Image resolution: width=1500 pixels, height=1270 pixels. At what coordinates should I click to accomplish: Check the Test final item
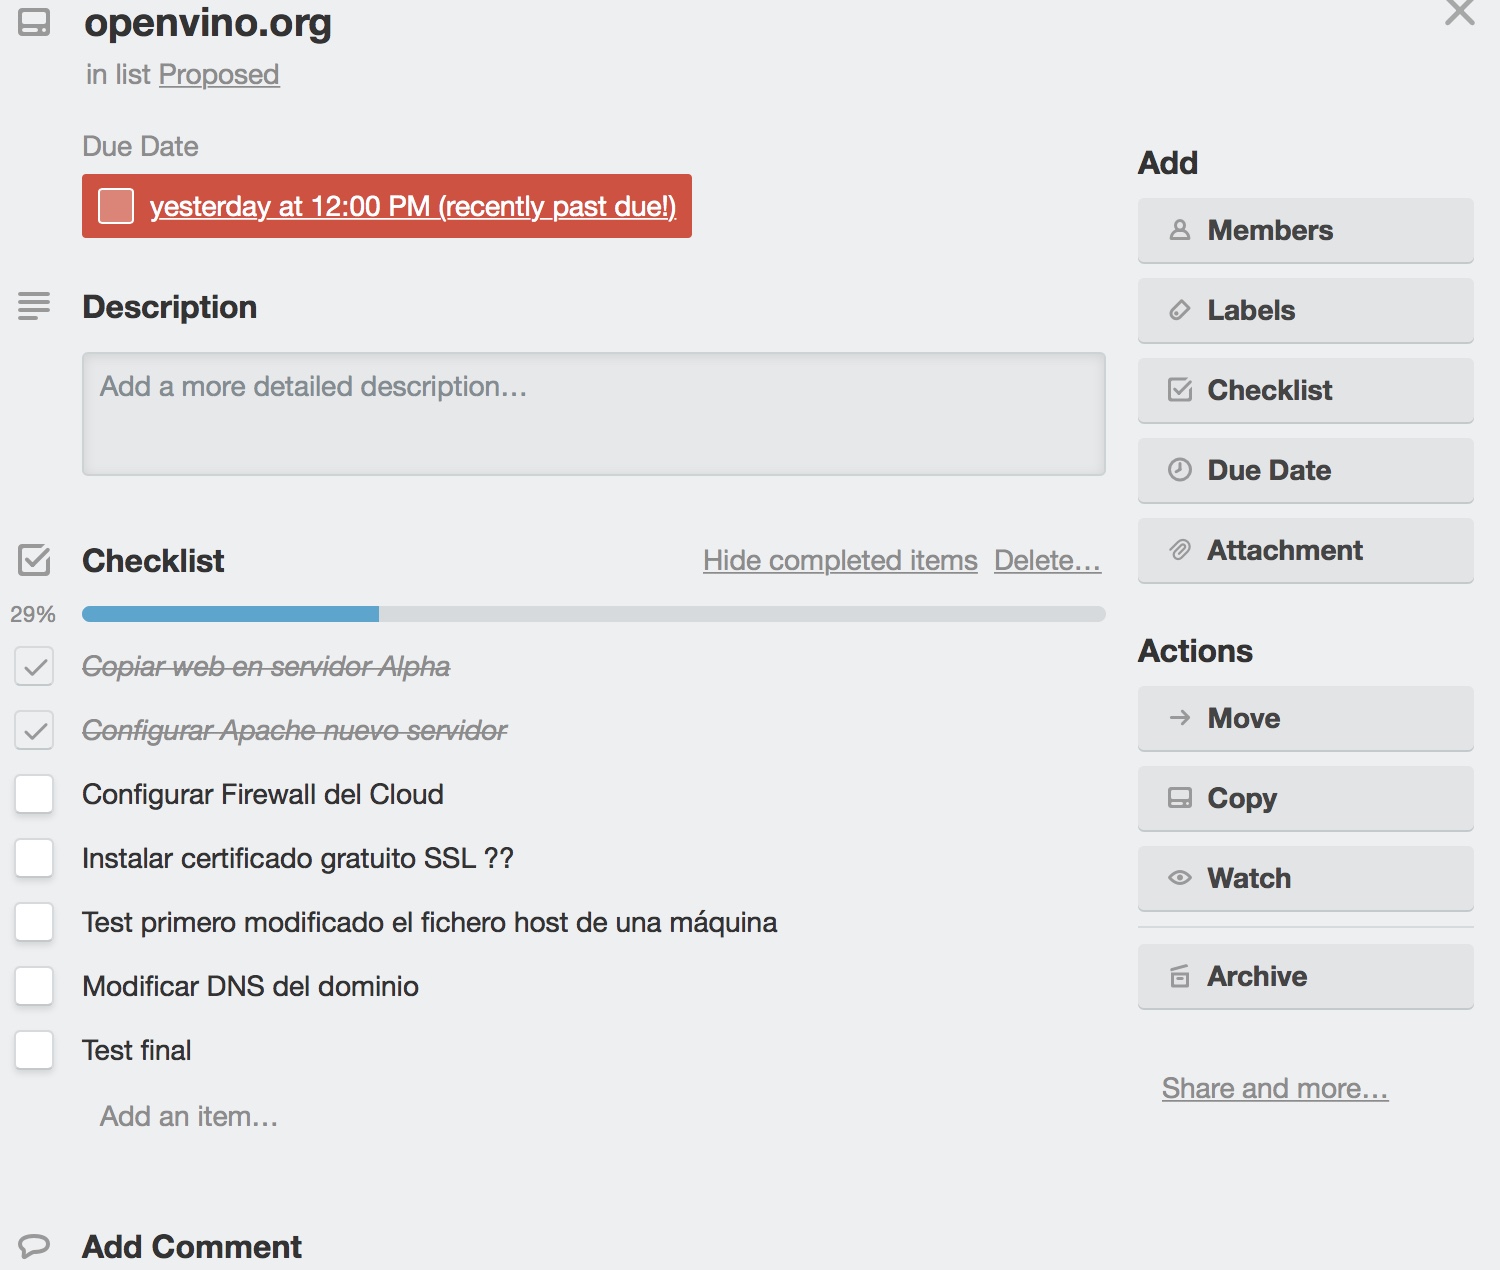(x=34, y=1050)
